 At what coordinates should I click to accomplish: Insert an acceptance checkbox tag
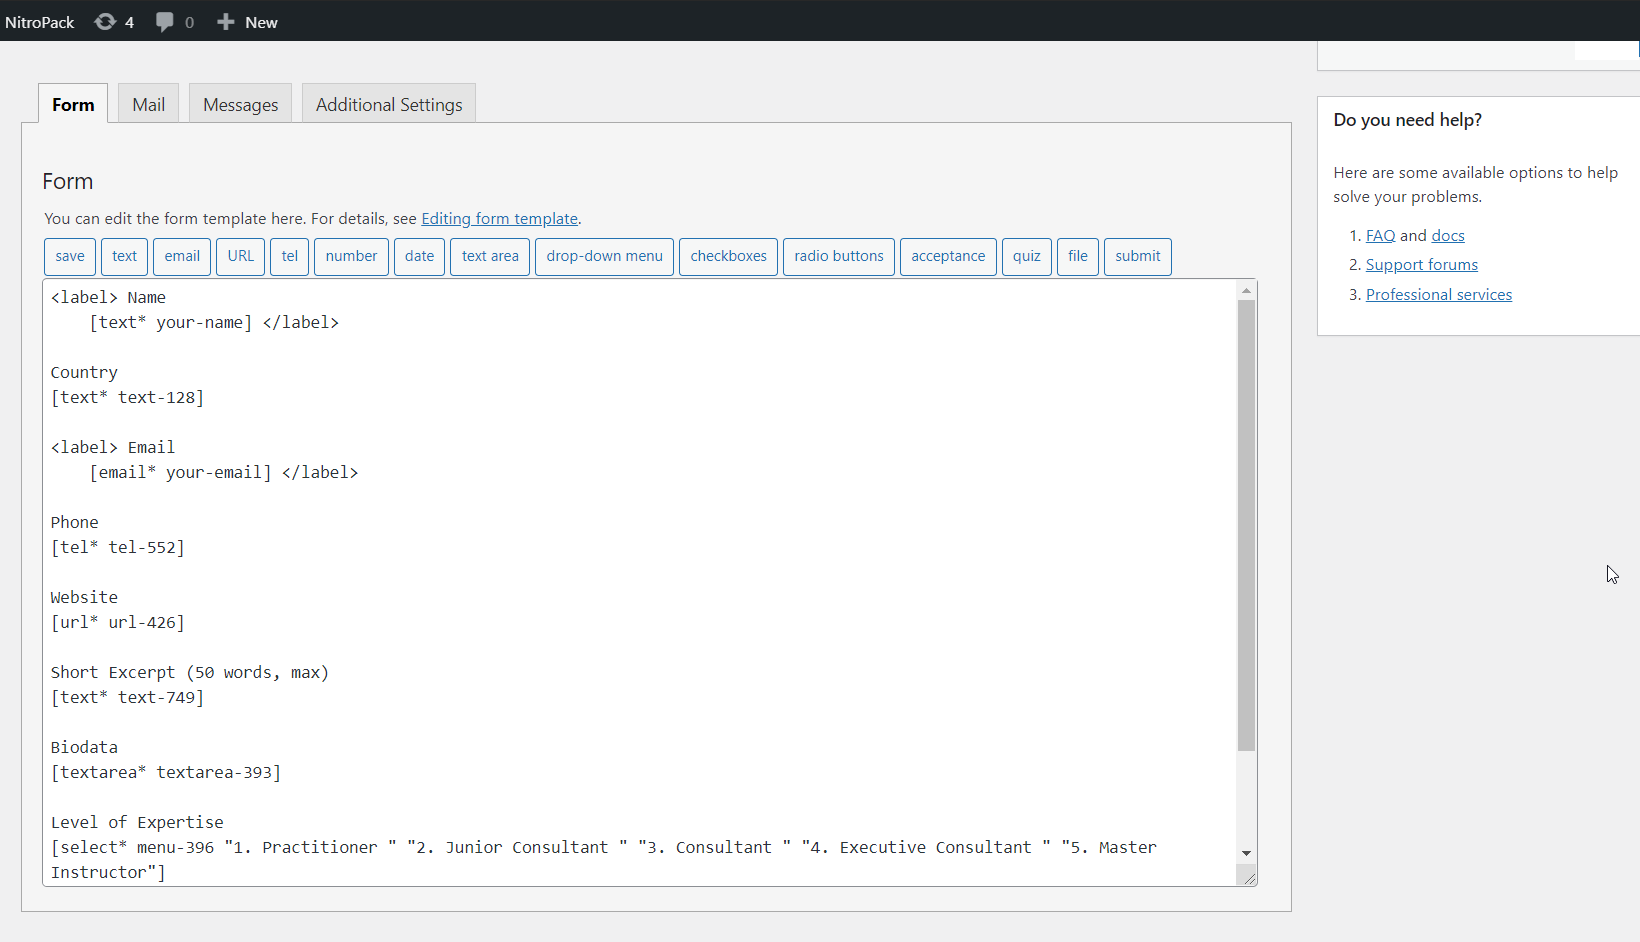coord(948,256)
